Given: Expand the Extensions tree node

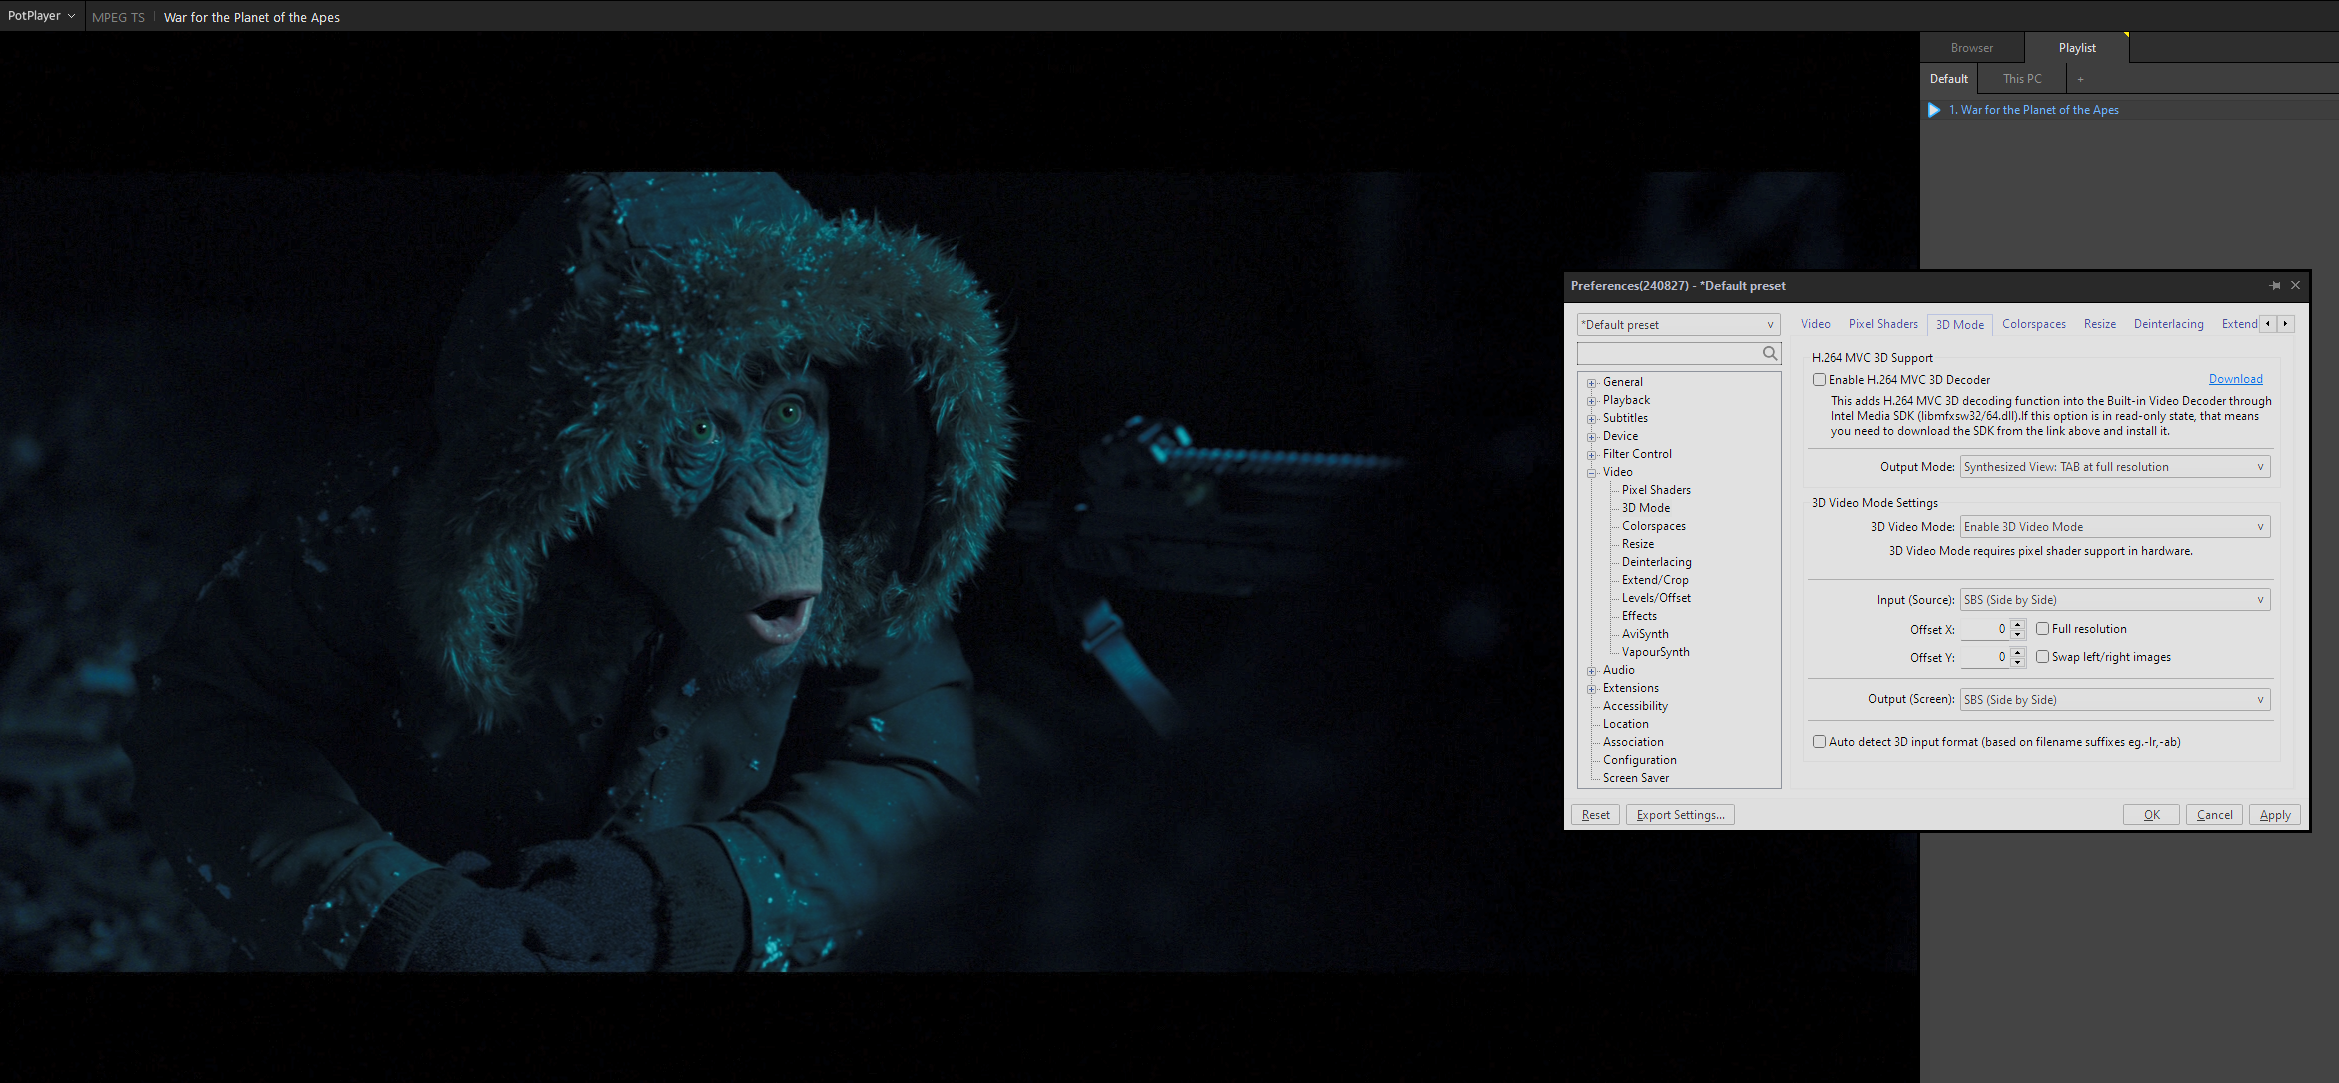Looking at the screenshot, I should [x=1591, y=689].
